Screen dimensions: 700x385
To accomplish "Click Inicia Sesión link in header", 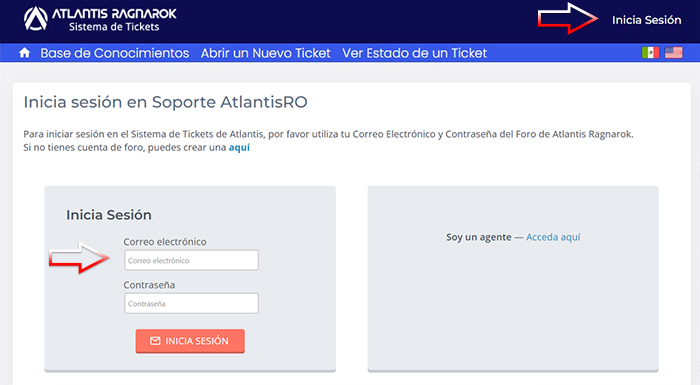I will point(646,20).
